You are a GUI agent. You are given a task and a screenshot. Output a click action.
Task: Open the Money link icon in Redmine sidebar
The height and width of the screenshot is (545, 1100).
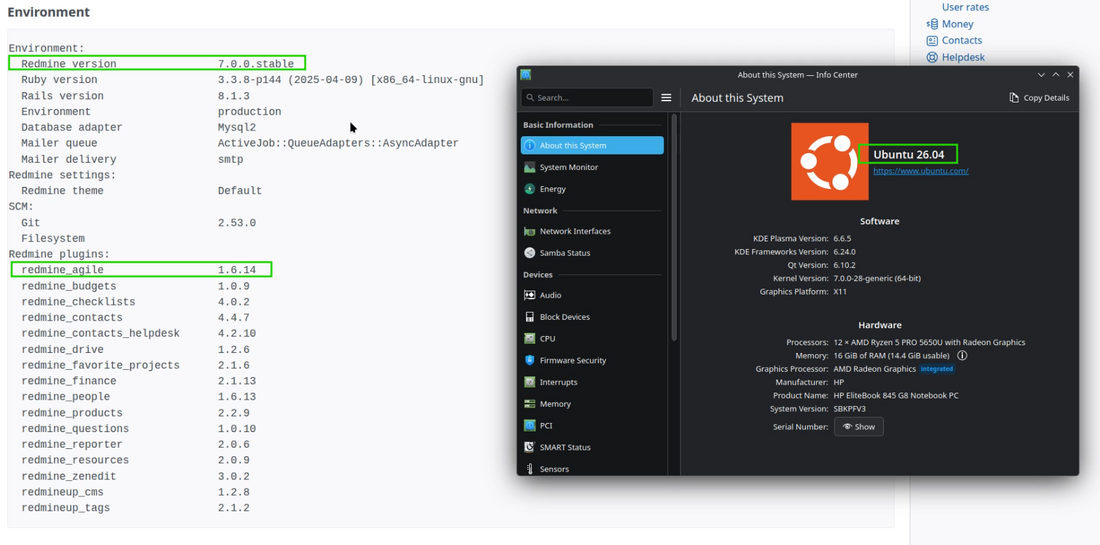coord(932,24)
